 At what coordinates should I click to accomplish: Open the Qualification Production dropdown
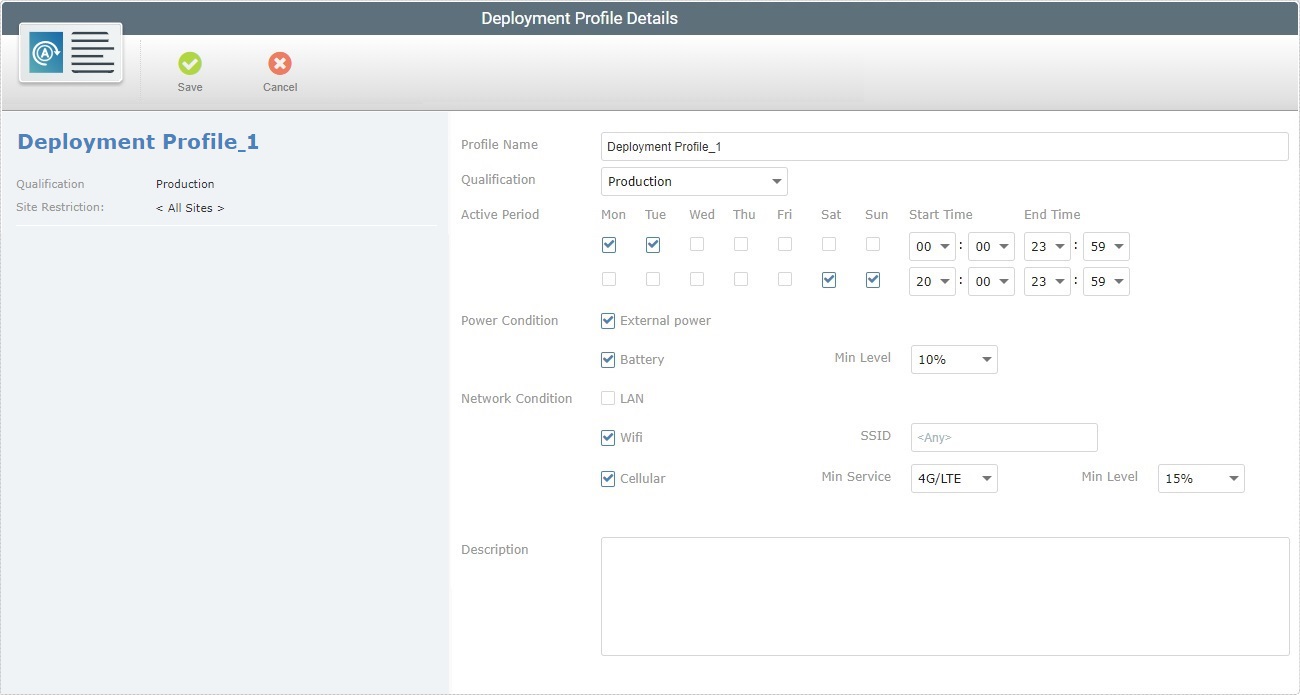[x=694, y=182]
